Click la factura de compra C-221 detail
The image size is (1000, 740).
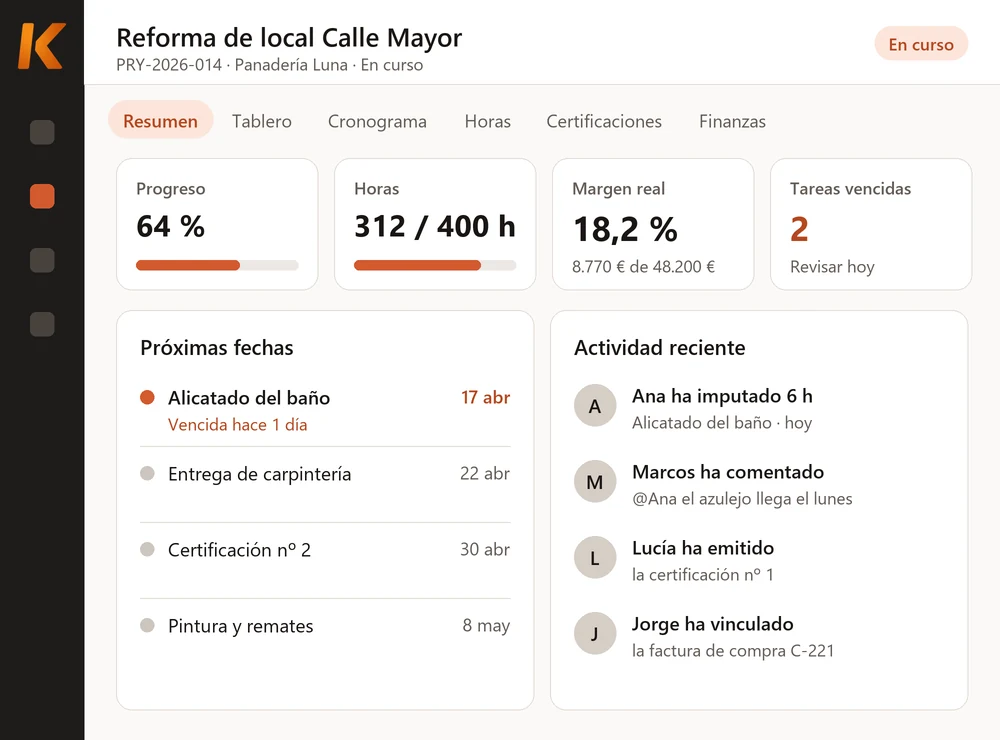click(733, 651)
